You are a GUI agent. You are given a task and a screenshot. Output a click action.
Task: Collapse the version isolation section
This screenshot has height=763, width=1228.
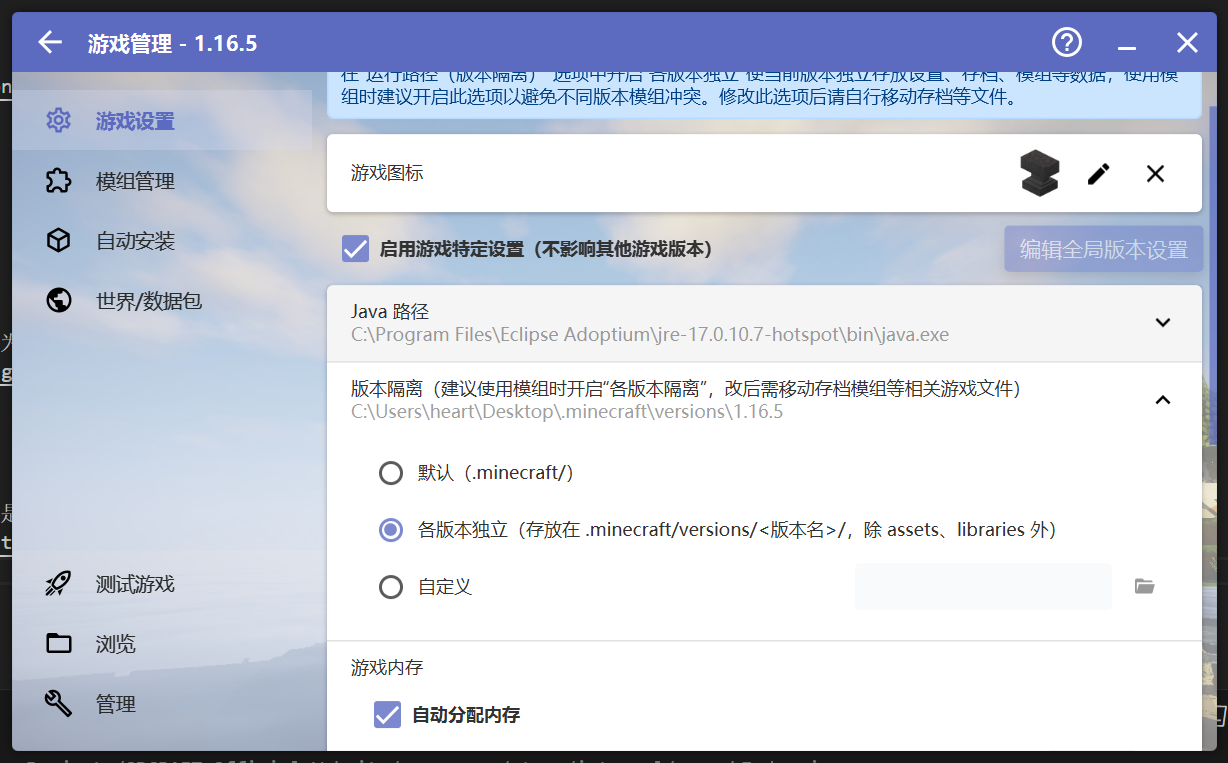[1162, 400]
